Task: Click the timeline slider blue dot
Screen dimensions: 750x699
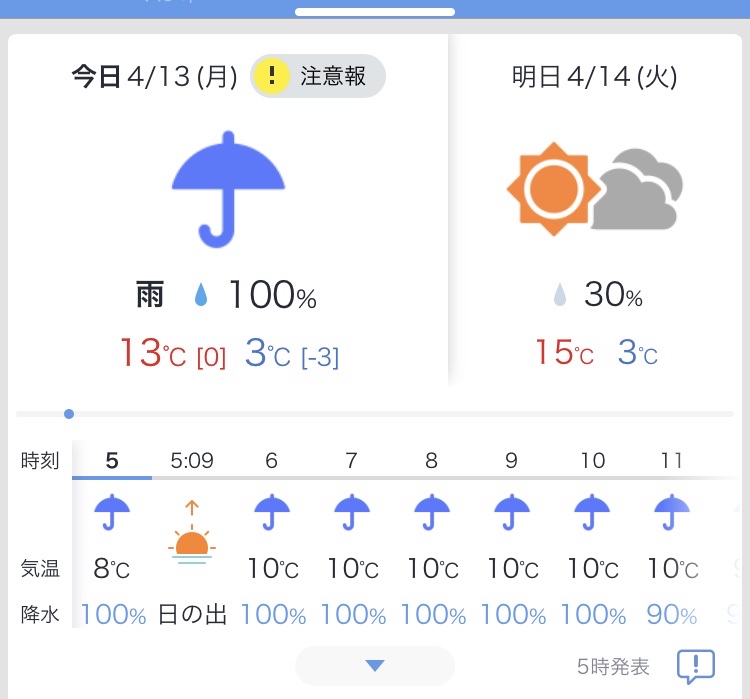Action: pyautogui.click(x=69, y=414)
